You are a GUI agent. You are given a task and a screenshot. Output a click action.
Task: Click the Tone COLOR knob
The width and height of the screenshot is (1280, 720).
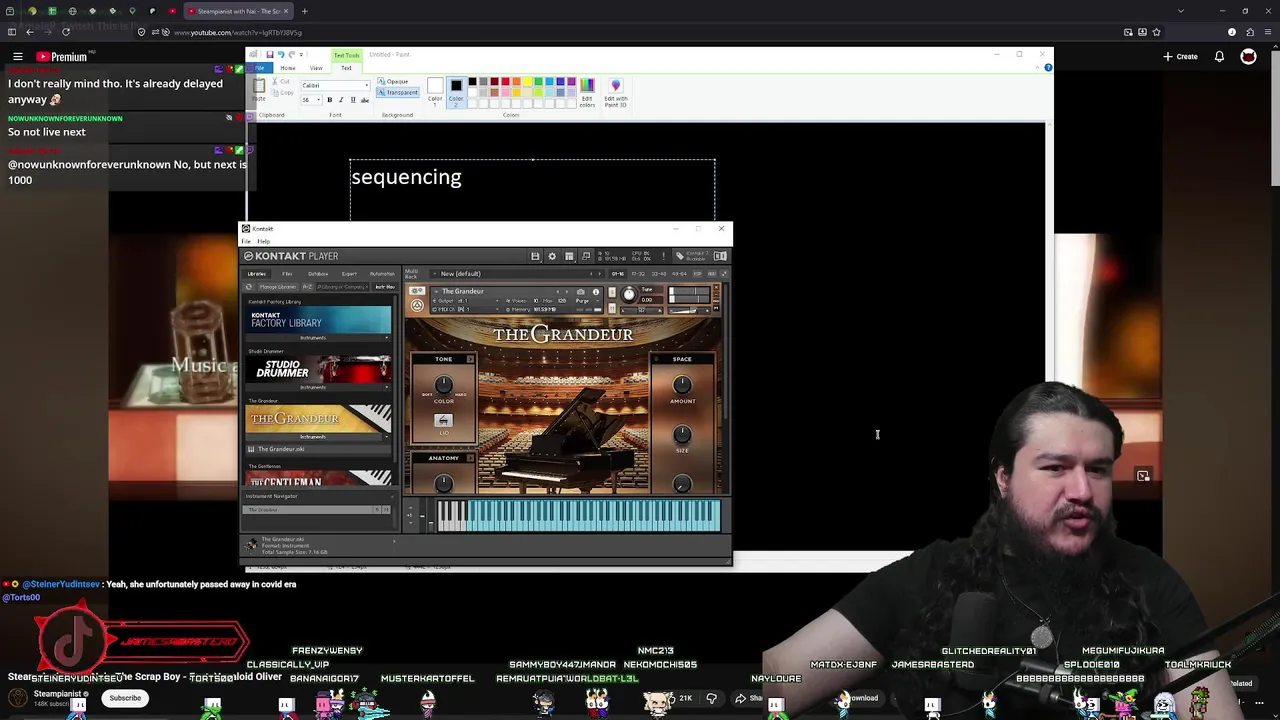tap(443, 385)
